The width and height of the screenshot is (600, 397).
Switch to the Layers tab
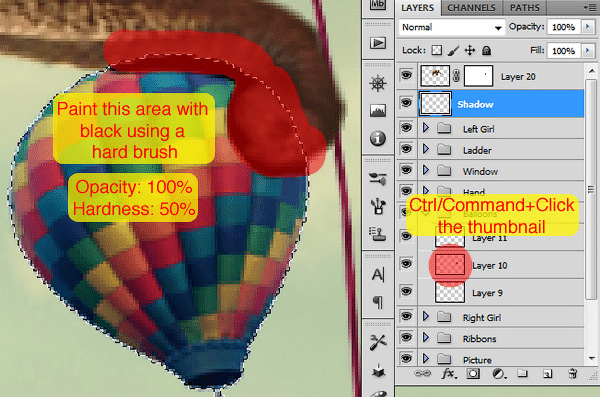417,8
